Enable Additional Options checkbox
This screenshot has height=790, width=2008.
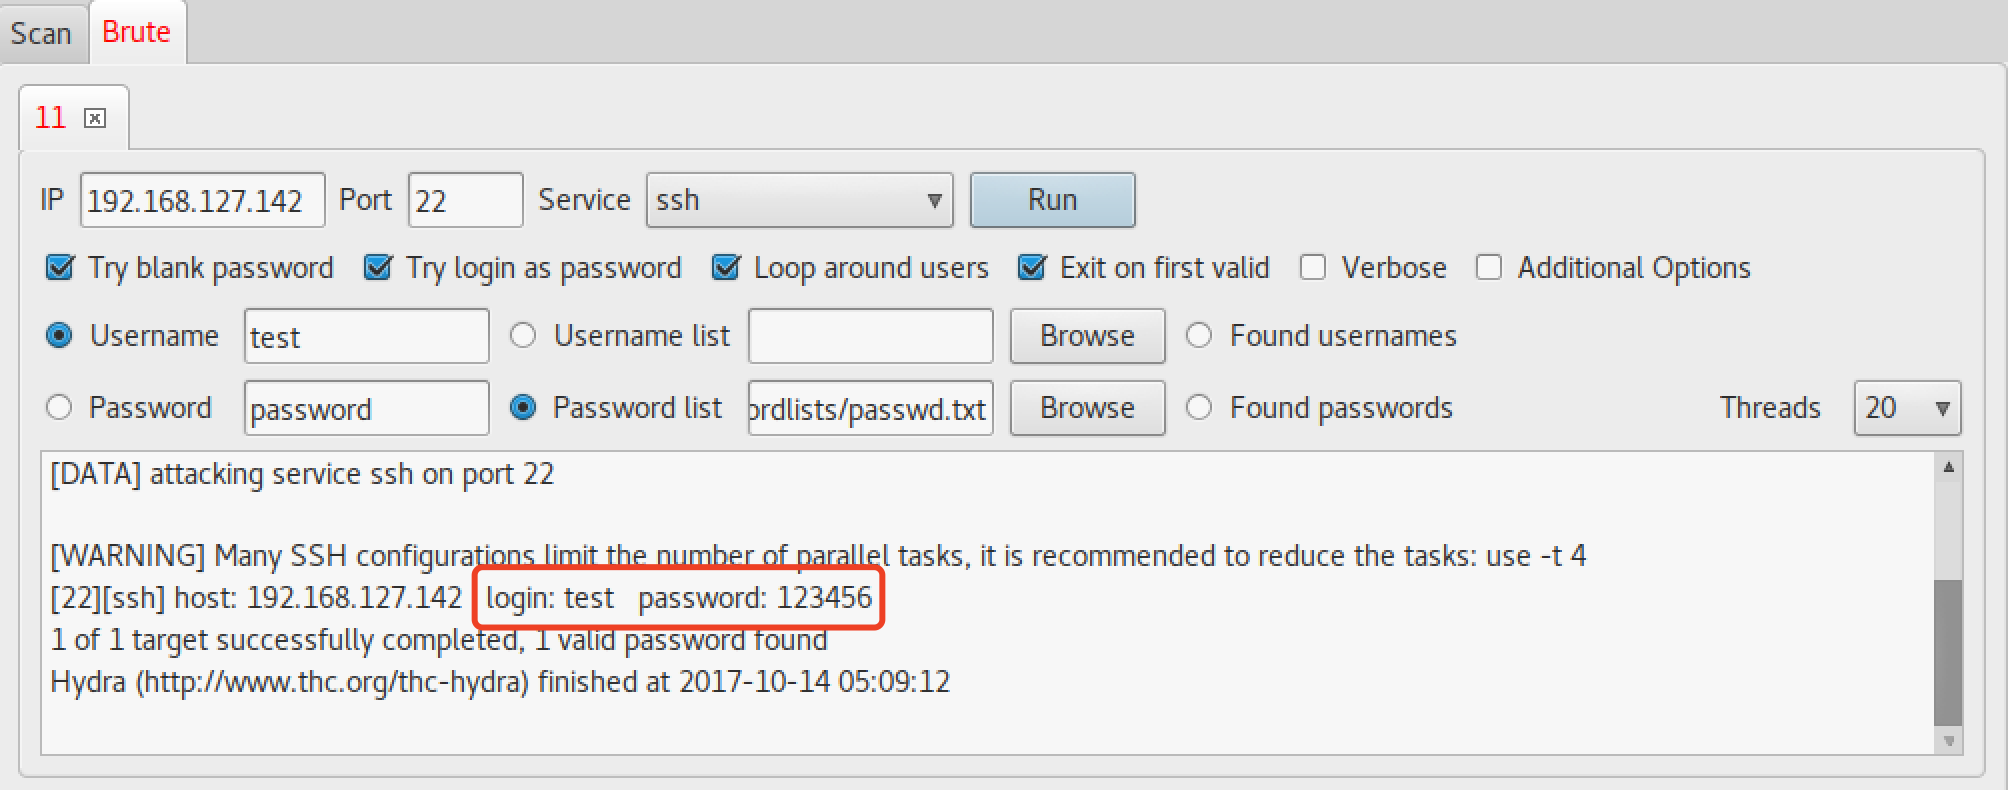[1489, 268]
